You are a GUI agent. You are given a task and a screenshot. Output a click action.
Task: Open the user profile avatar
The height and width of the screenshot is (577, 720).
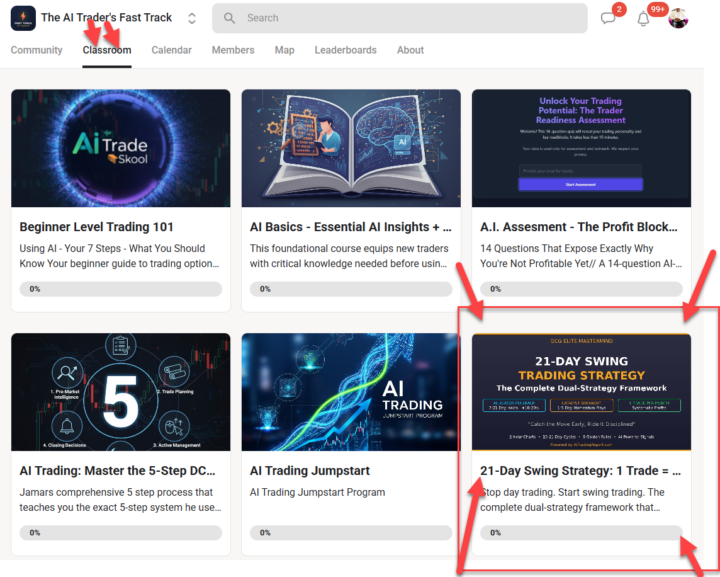click(x=678, y=18)
